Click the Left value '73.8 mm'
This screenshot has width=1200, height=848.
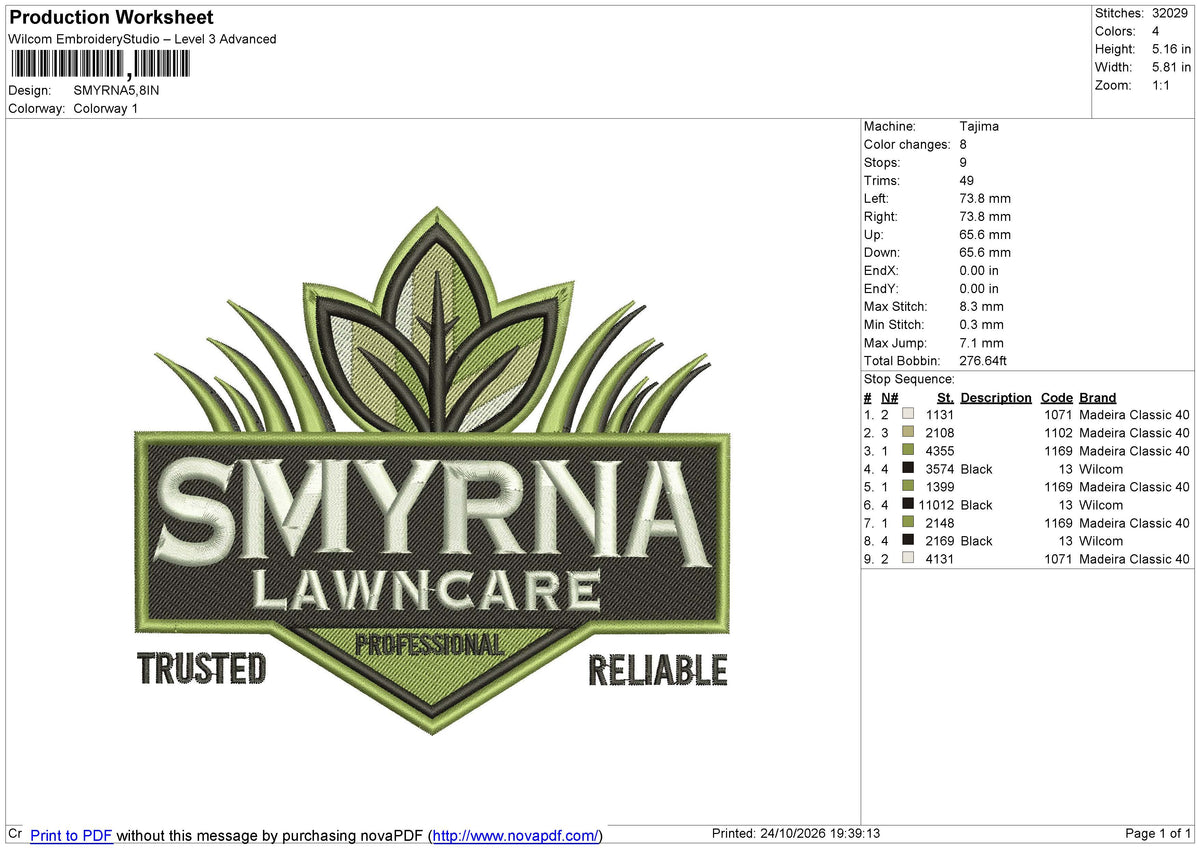point(985,199)
